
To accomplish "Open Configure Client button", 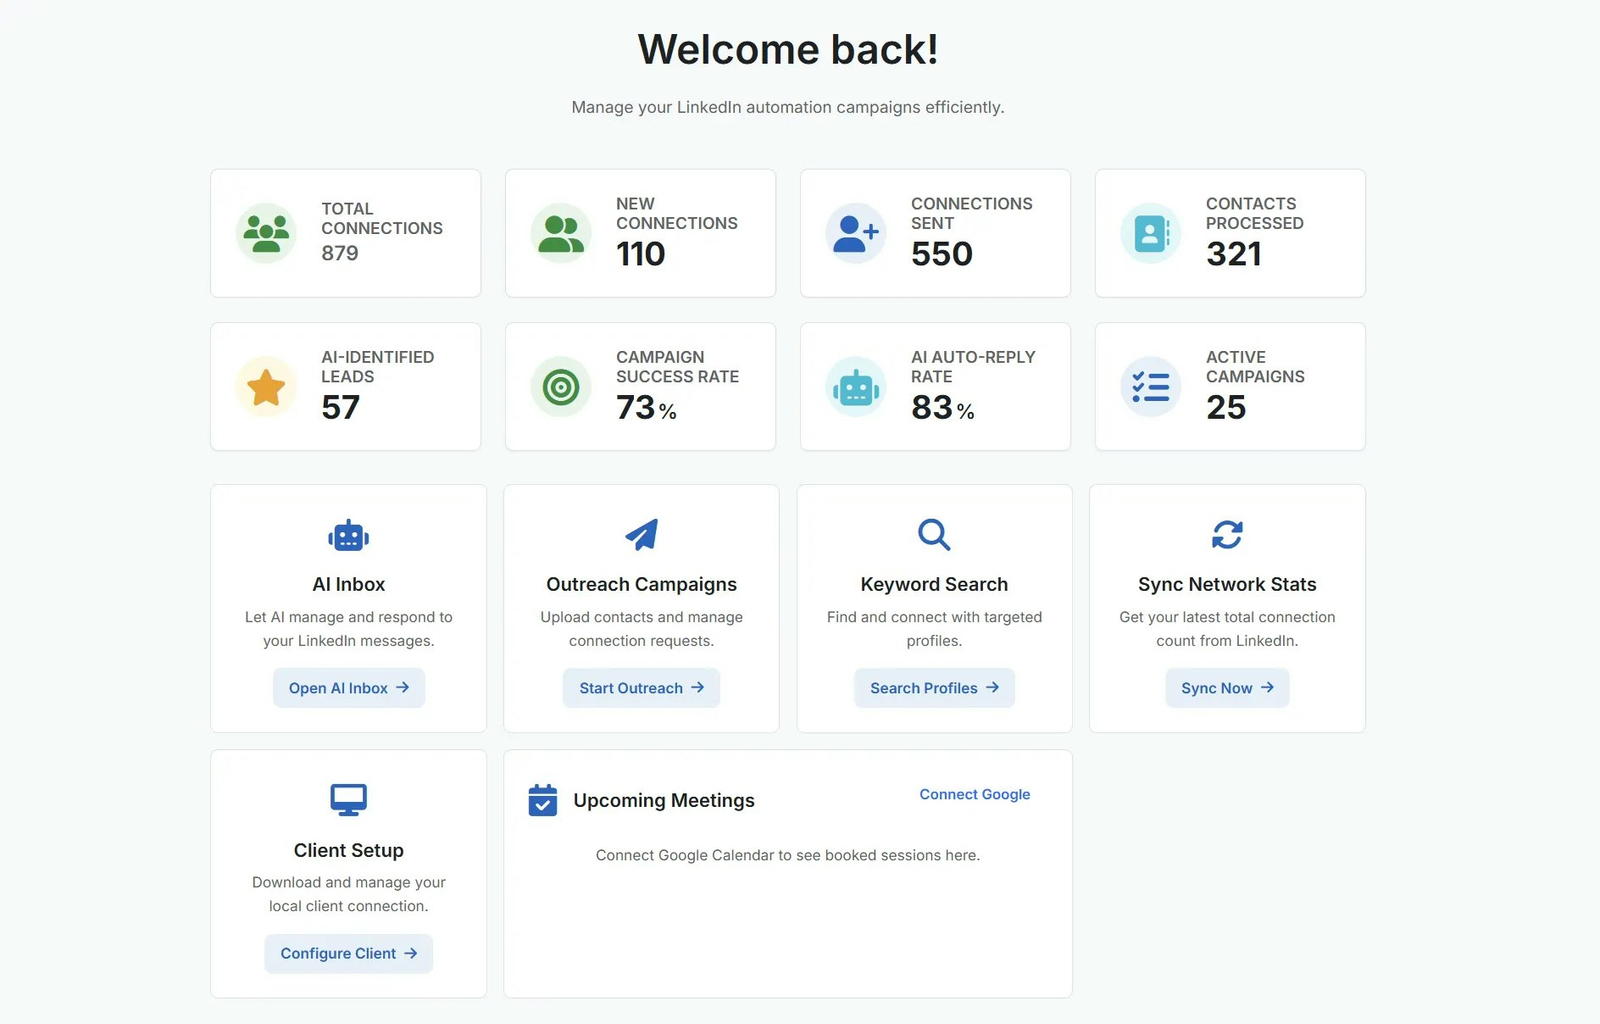I will (x=348, y=954).
